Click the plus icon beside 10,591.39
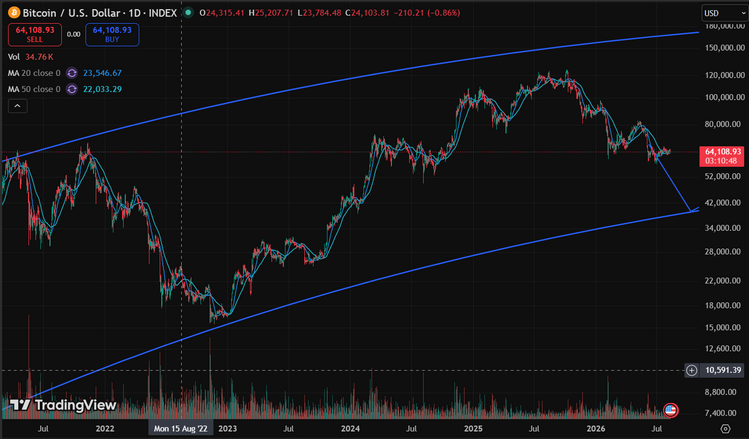 (x=691, y=370)
